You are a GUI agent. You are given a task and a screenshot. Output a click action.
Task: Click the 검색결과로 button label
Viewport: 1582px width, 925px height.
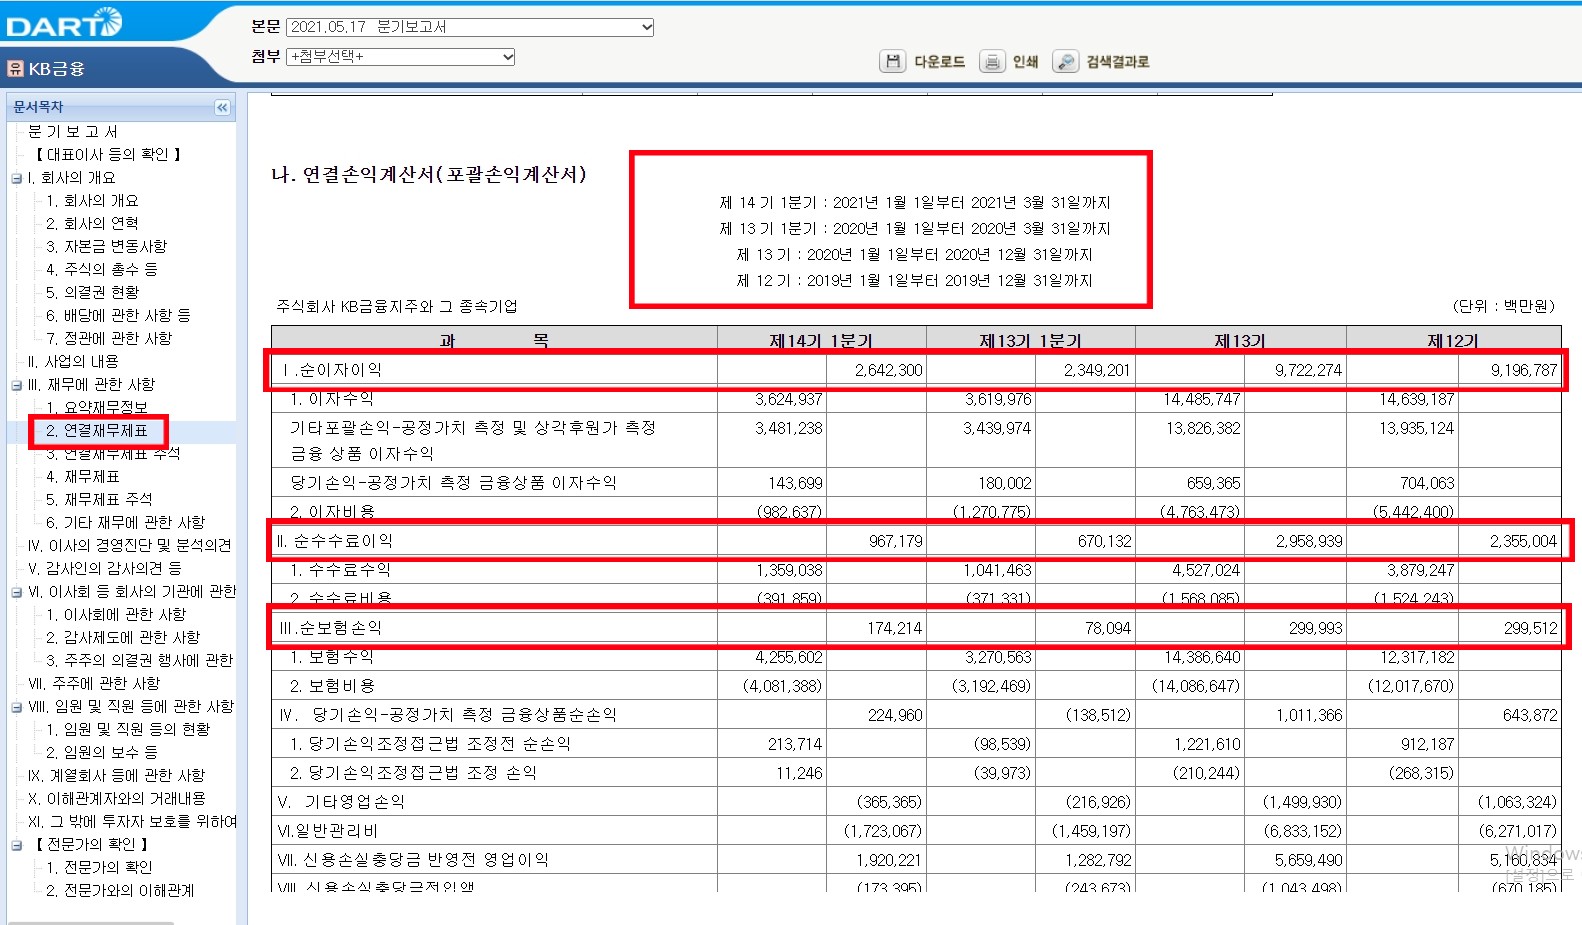[x=1118, y=62]
